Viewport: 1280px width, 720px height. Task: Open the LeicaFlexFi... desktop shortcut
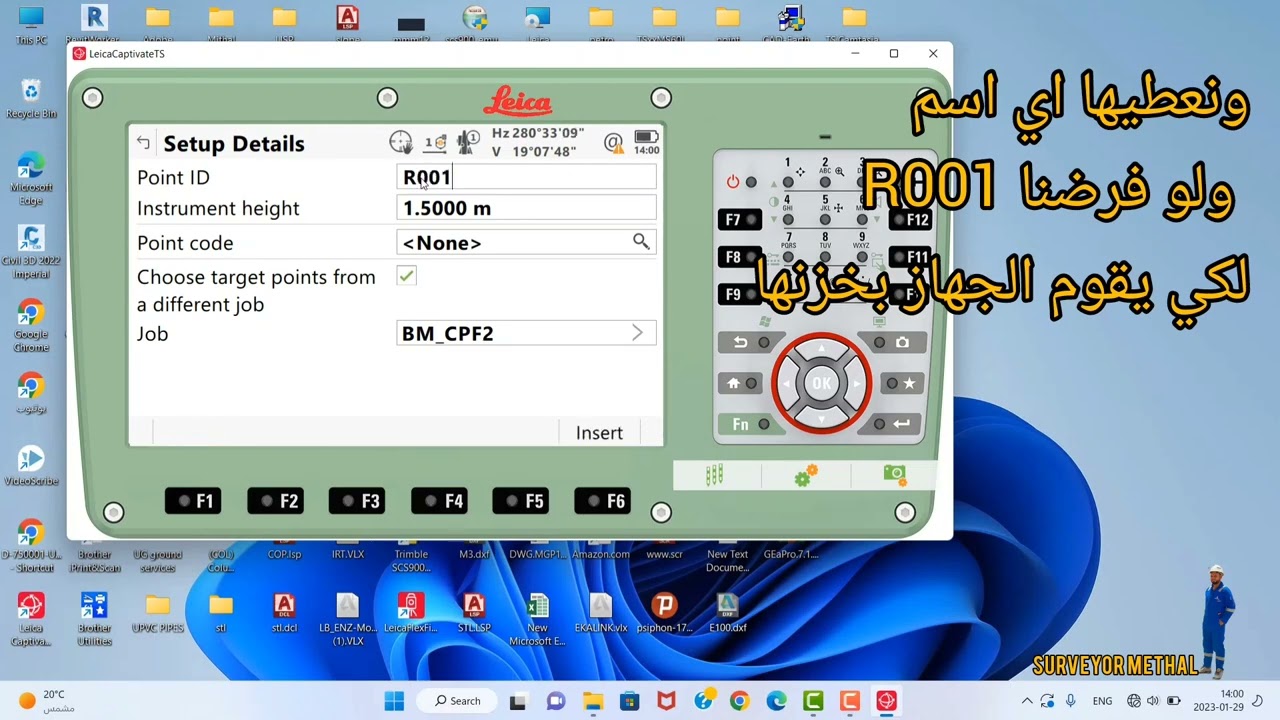click(410, 613)
